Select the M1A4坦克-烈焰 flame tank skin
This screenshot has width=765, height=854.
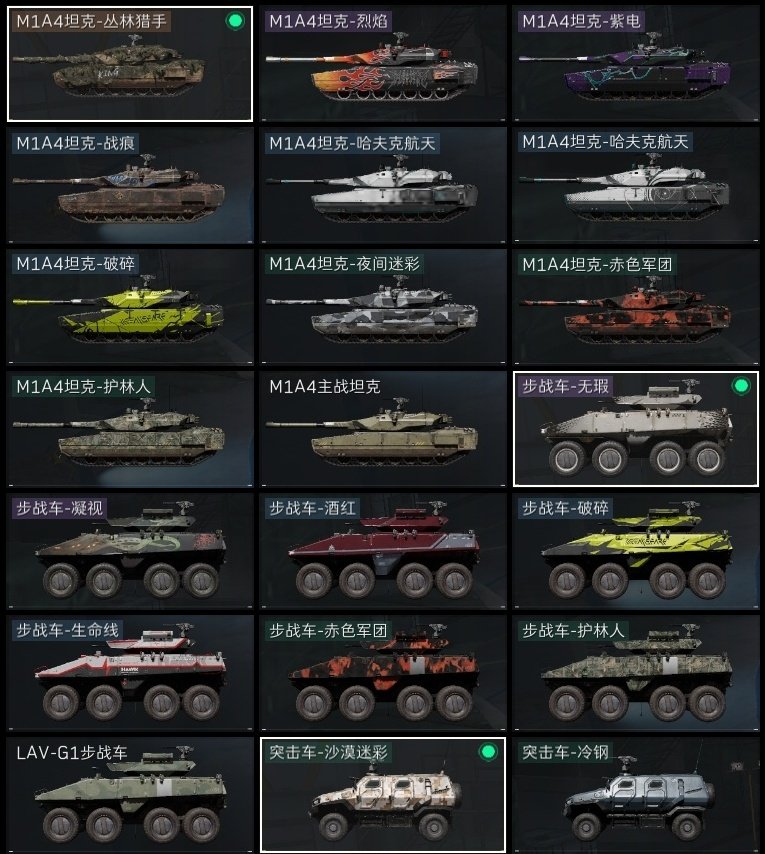(383, 64)
